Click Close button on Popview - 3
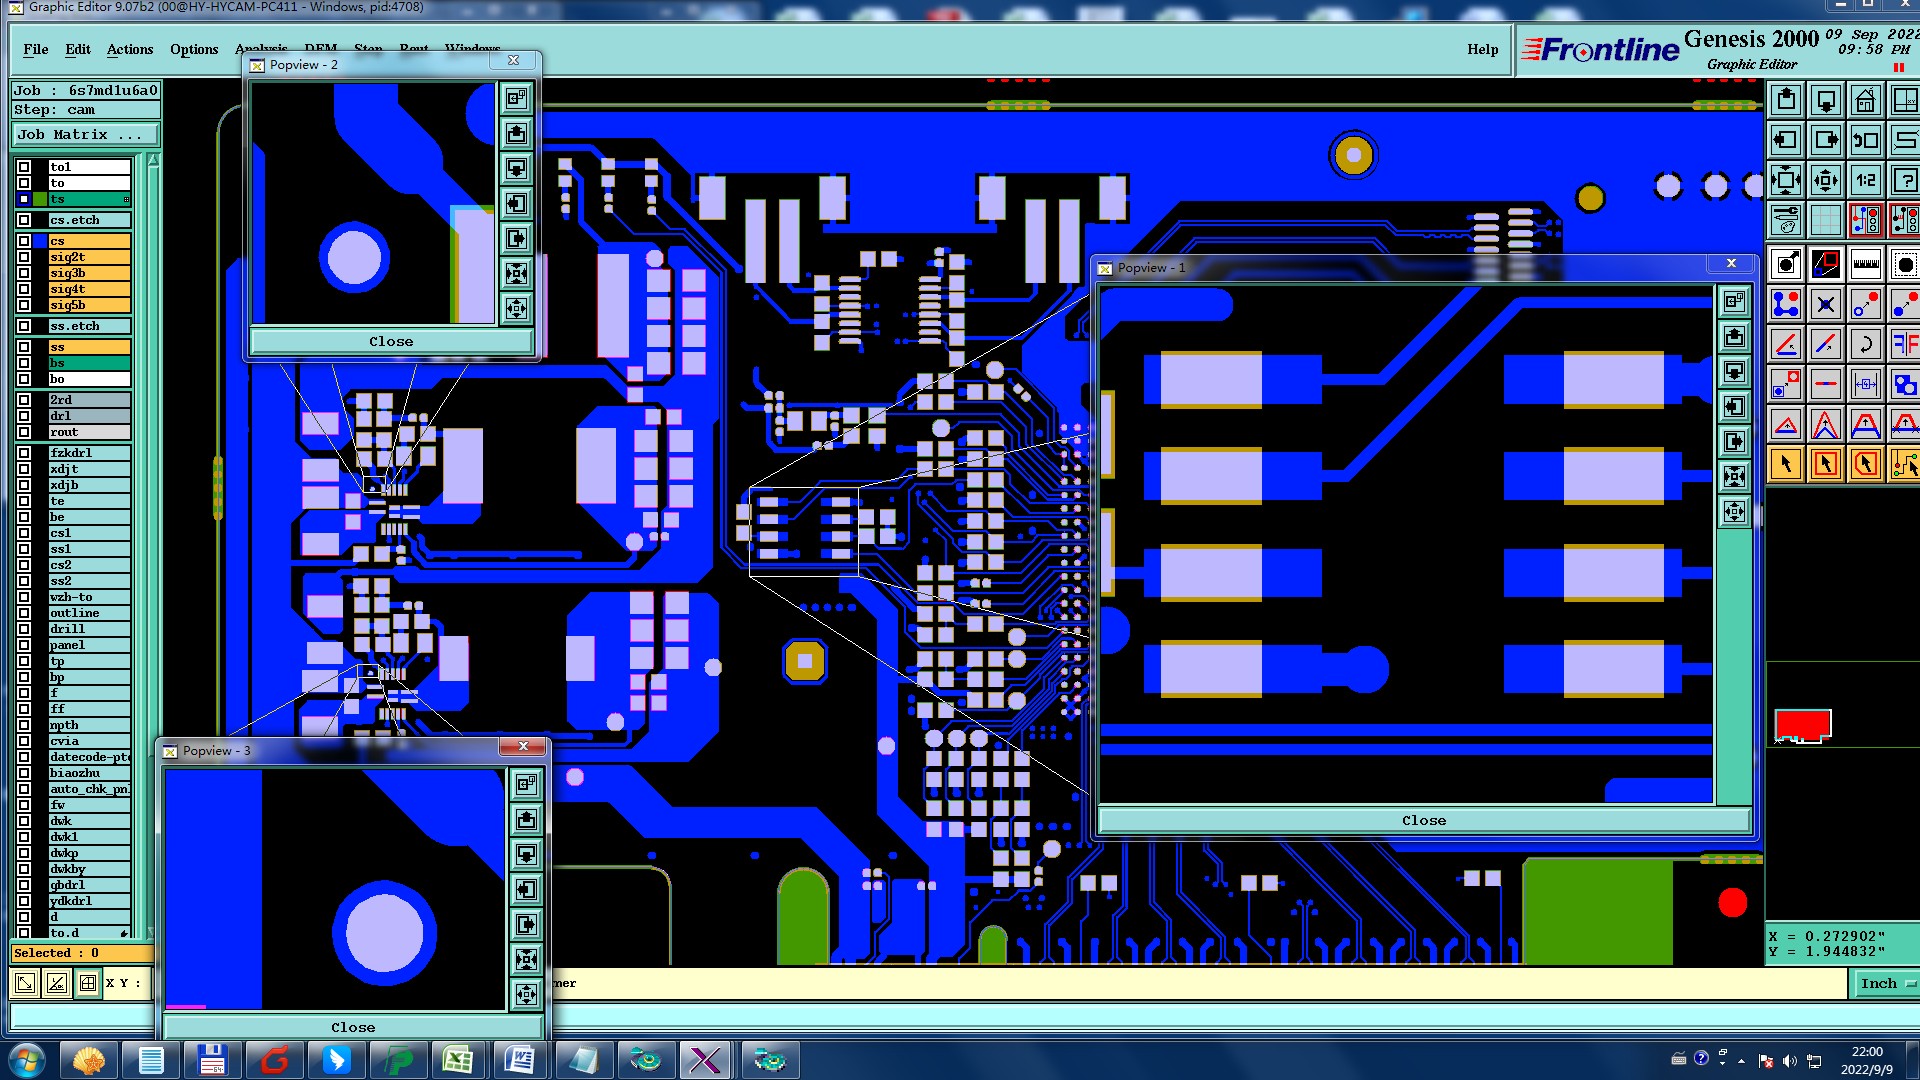 click(x=353, y=1027)
